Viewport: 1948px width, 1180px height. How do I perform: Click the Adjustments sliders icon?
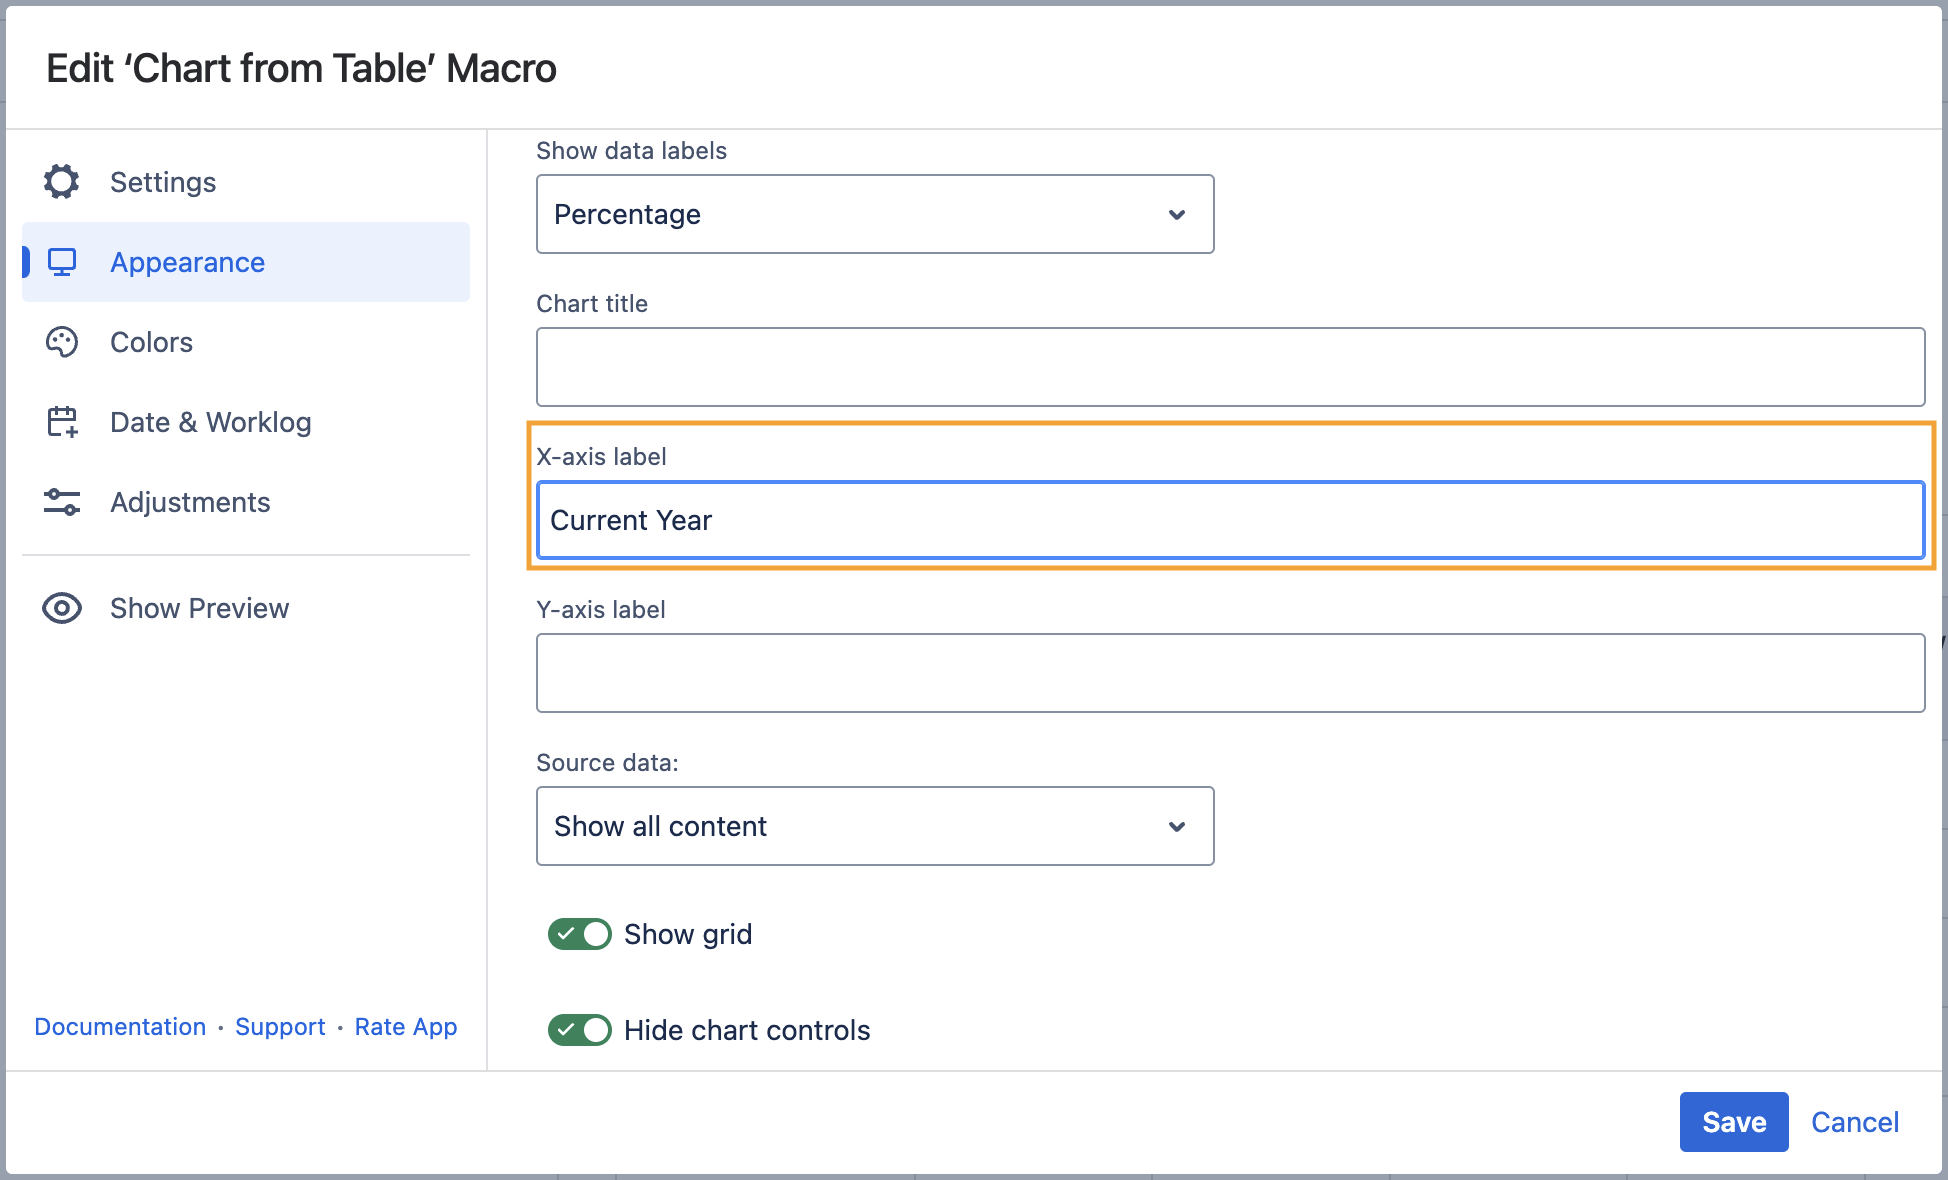[x=62, y=502]
